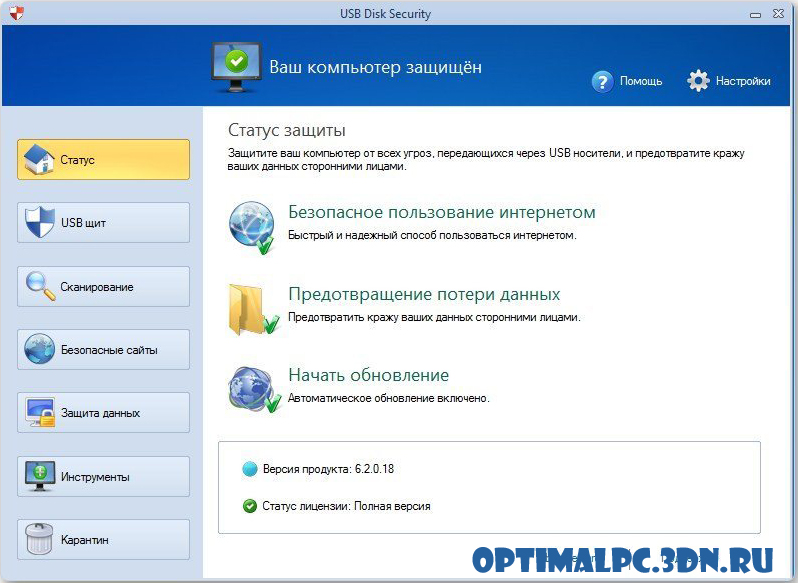The width and height of the screenshot is (798, 583).
Task: Open the USB щит section
Action: tap(103, 222)
